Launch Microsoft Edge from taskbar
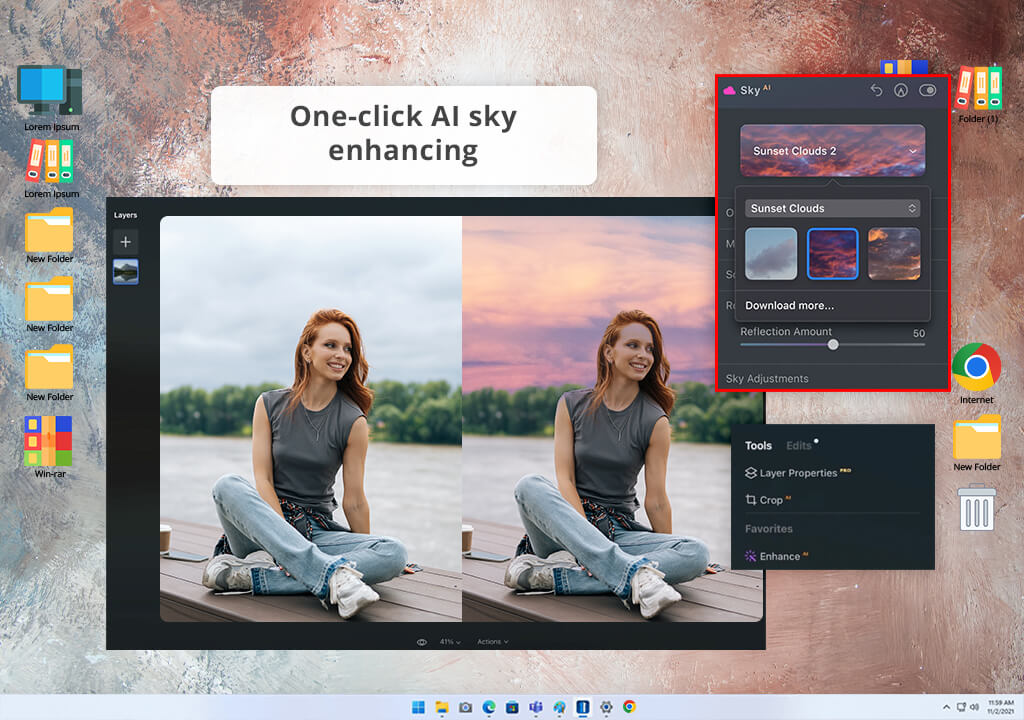 [489, 707]
